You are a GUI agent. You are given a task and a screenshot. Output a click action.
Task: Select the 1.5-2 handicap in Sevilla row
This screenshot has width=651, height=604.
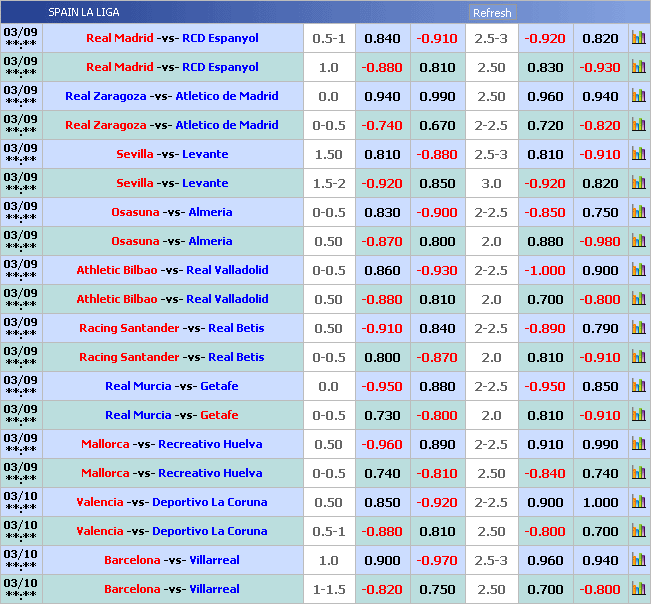pos(329,183)
